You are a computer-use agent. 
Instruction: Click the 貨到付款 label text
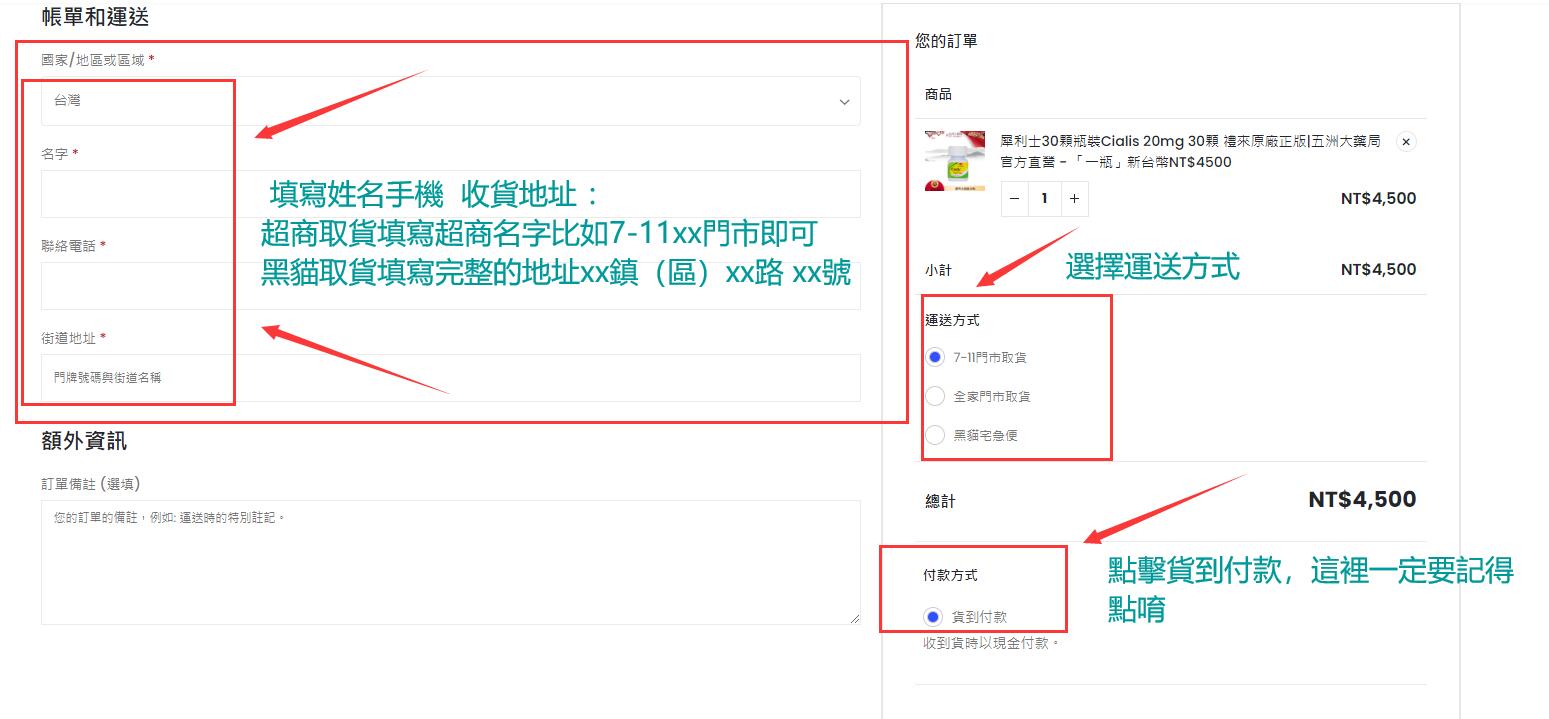tap(979, 617)
